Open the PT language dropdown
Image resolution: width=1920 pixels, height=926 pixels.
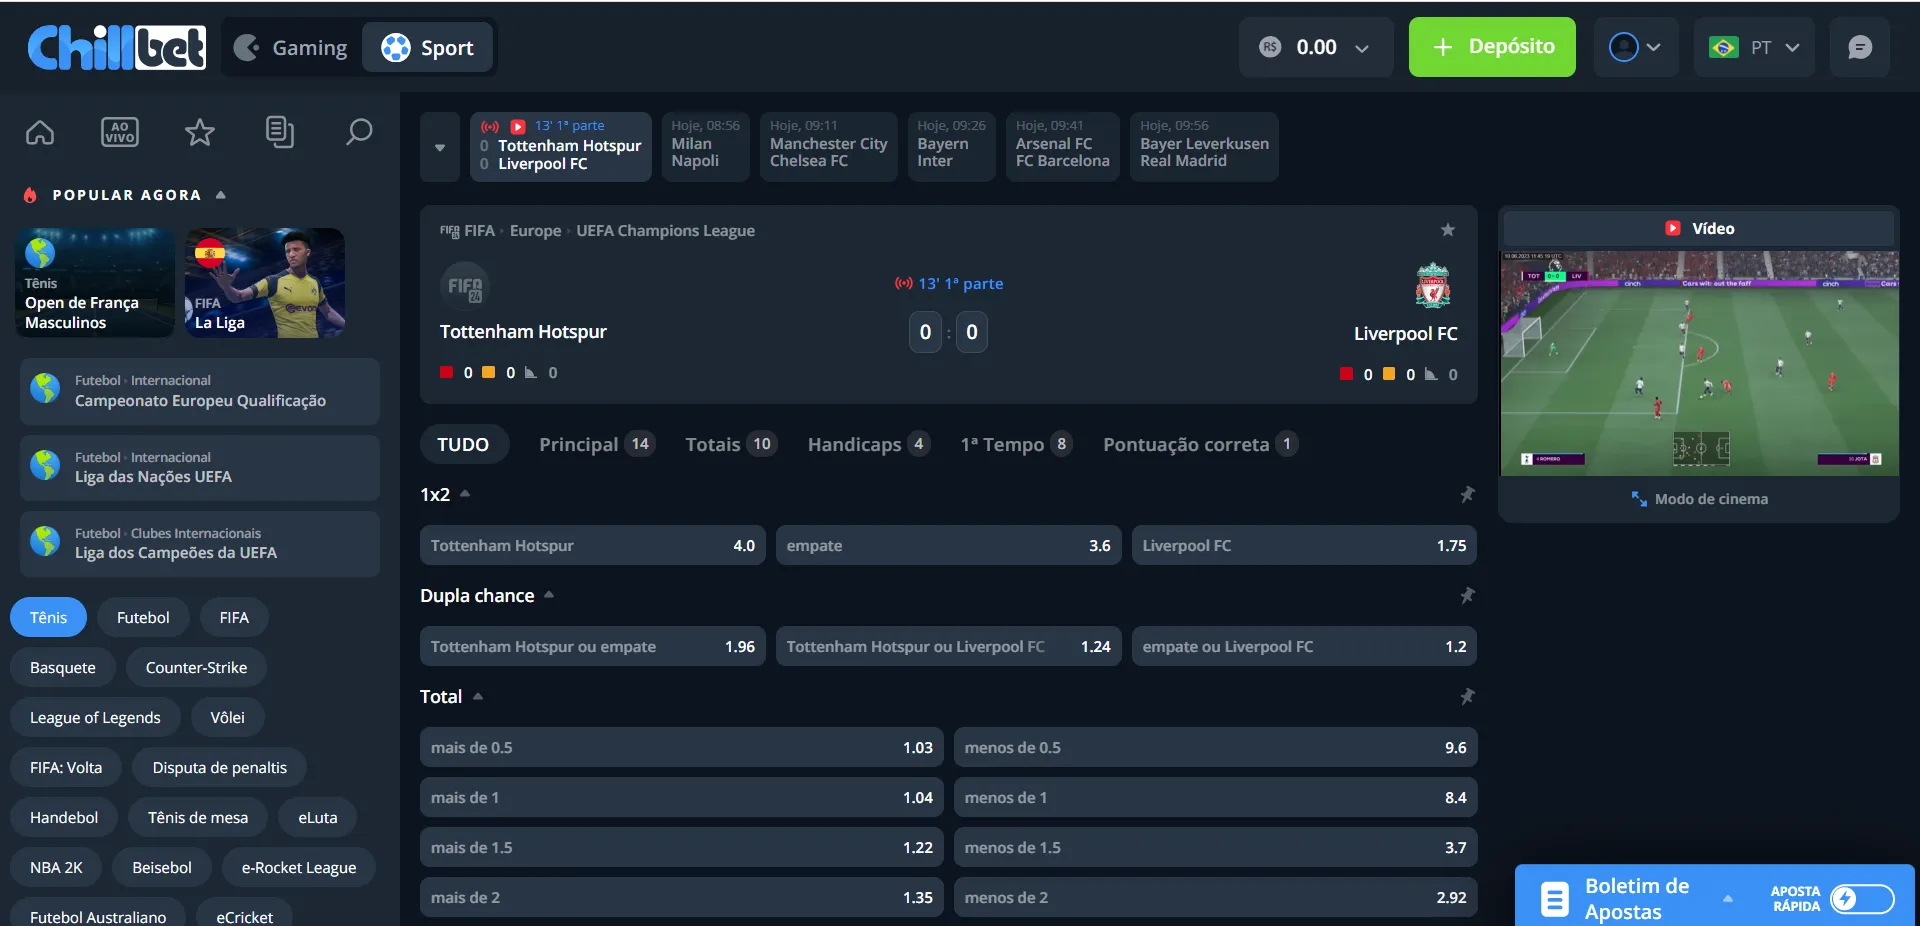(x=1756, y=47)
